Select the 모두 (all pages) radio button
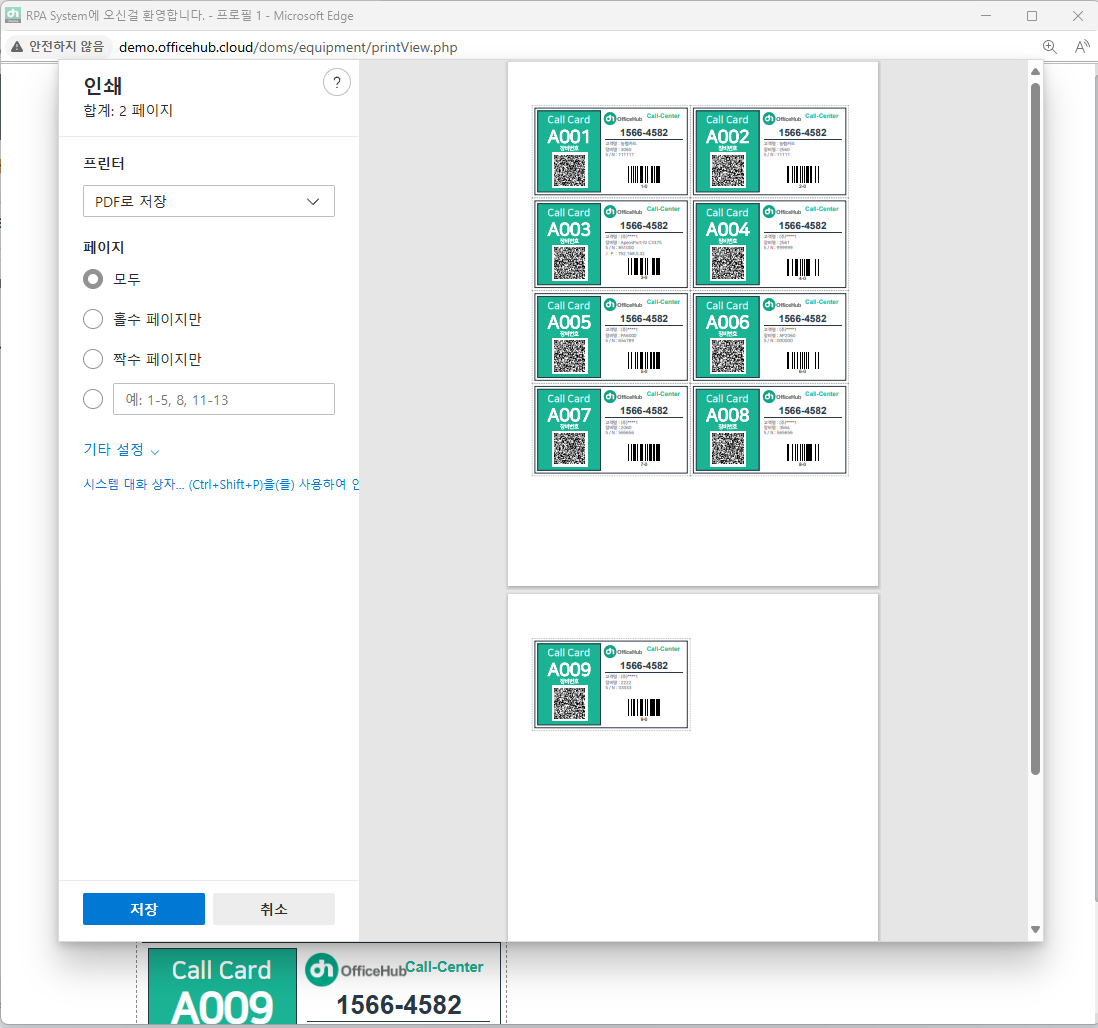This screenshot has height=1028, width=1098. (x=93, y=279)
